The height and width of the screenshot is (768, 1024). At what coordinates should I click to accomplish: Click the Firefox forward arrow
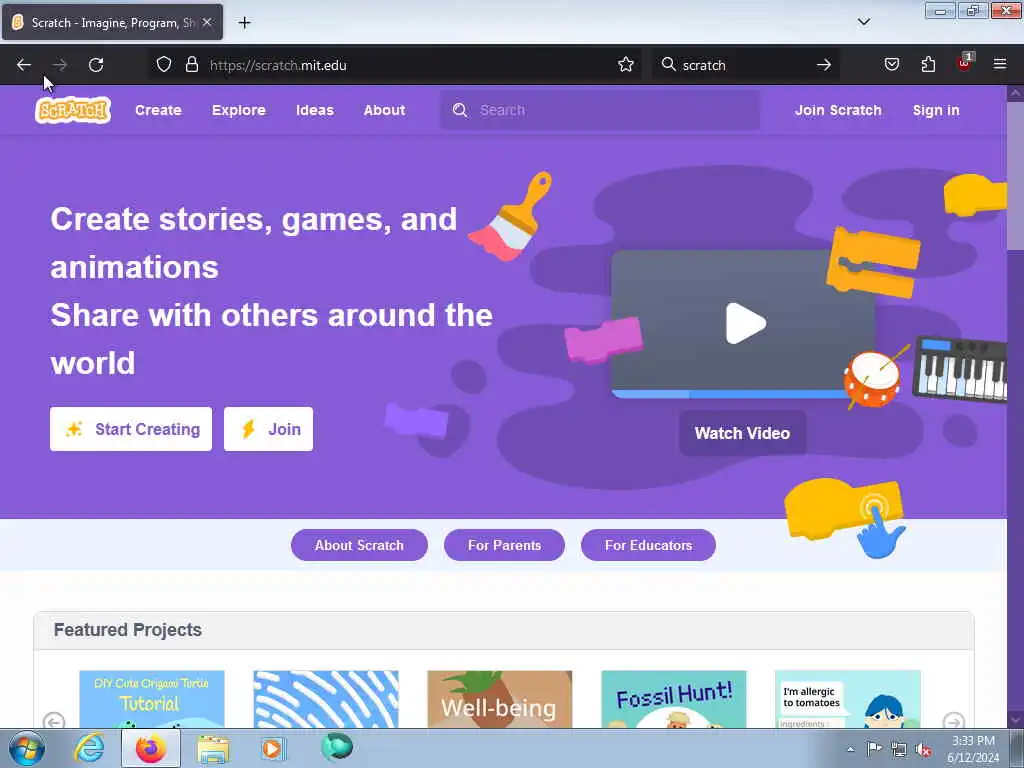pyautogui.click(x=59, y=65)
